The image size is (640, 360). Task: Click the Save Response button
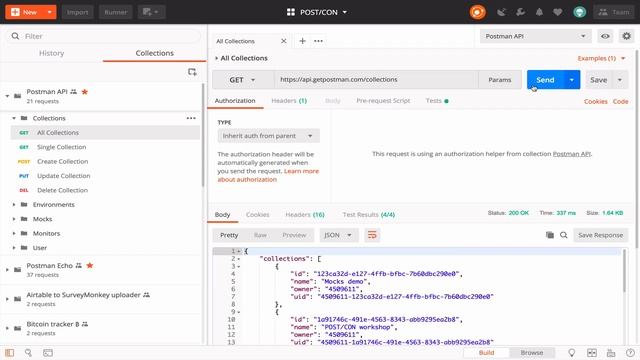[x=600, y=235]
